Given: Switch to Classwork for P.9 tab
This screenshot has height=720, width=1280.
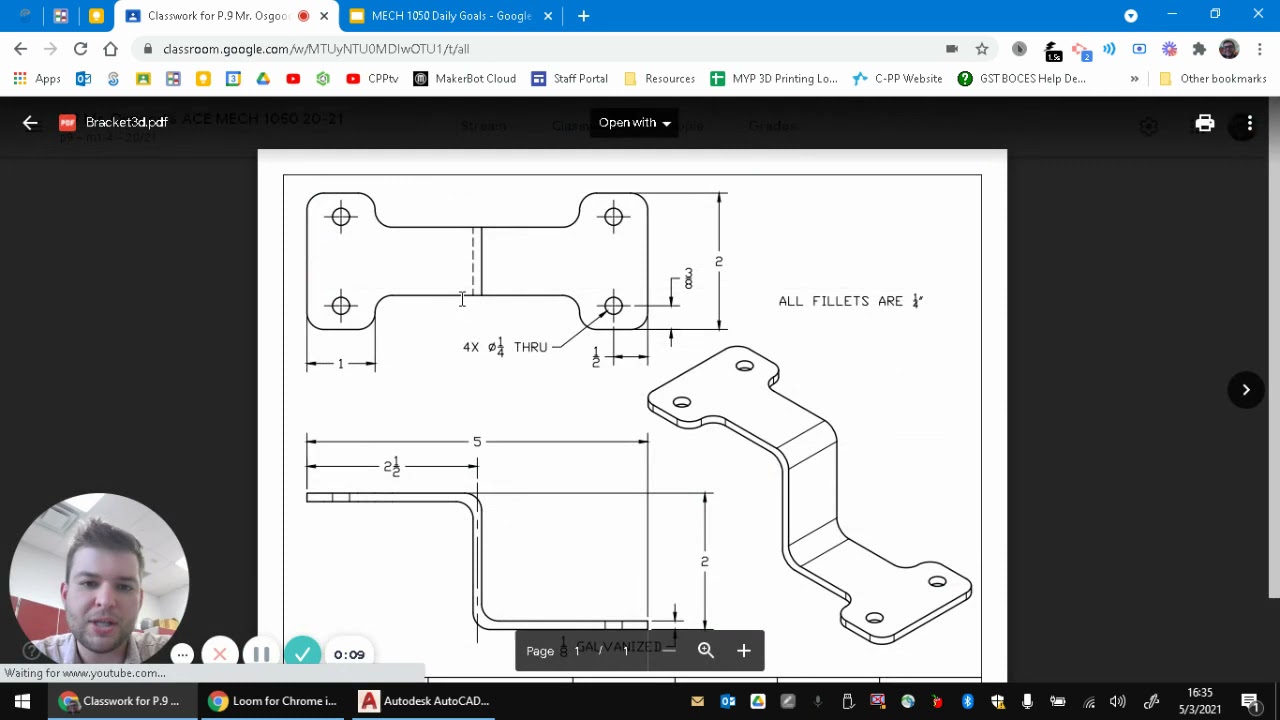Looking at the screenshot, I should 218,16.
